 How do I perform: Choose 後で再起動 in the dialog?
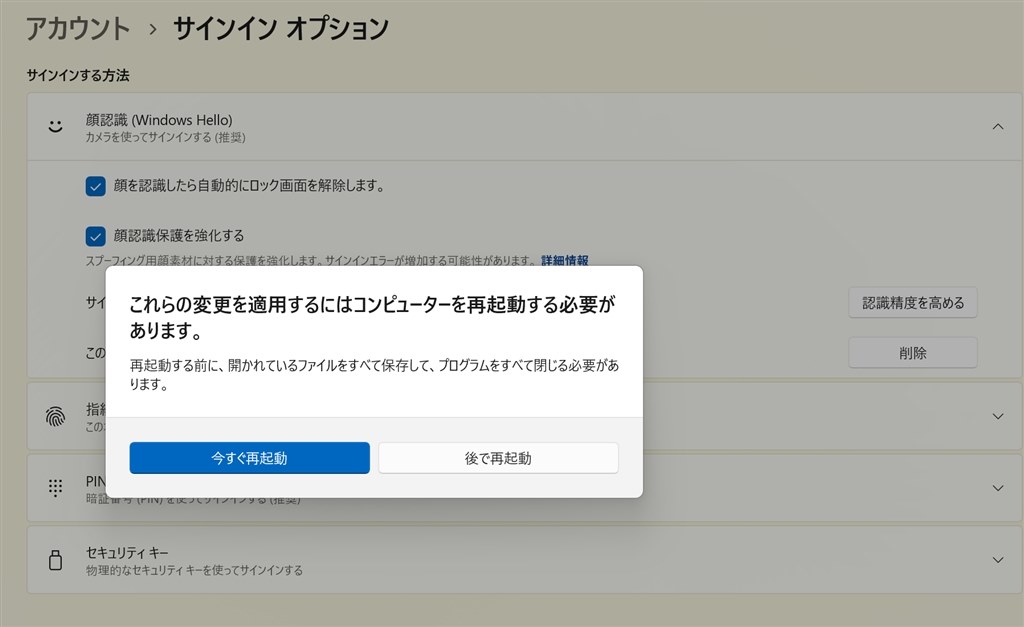click(x=498, y=458)
